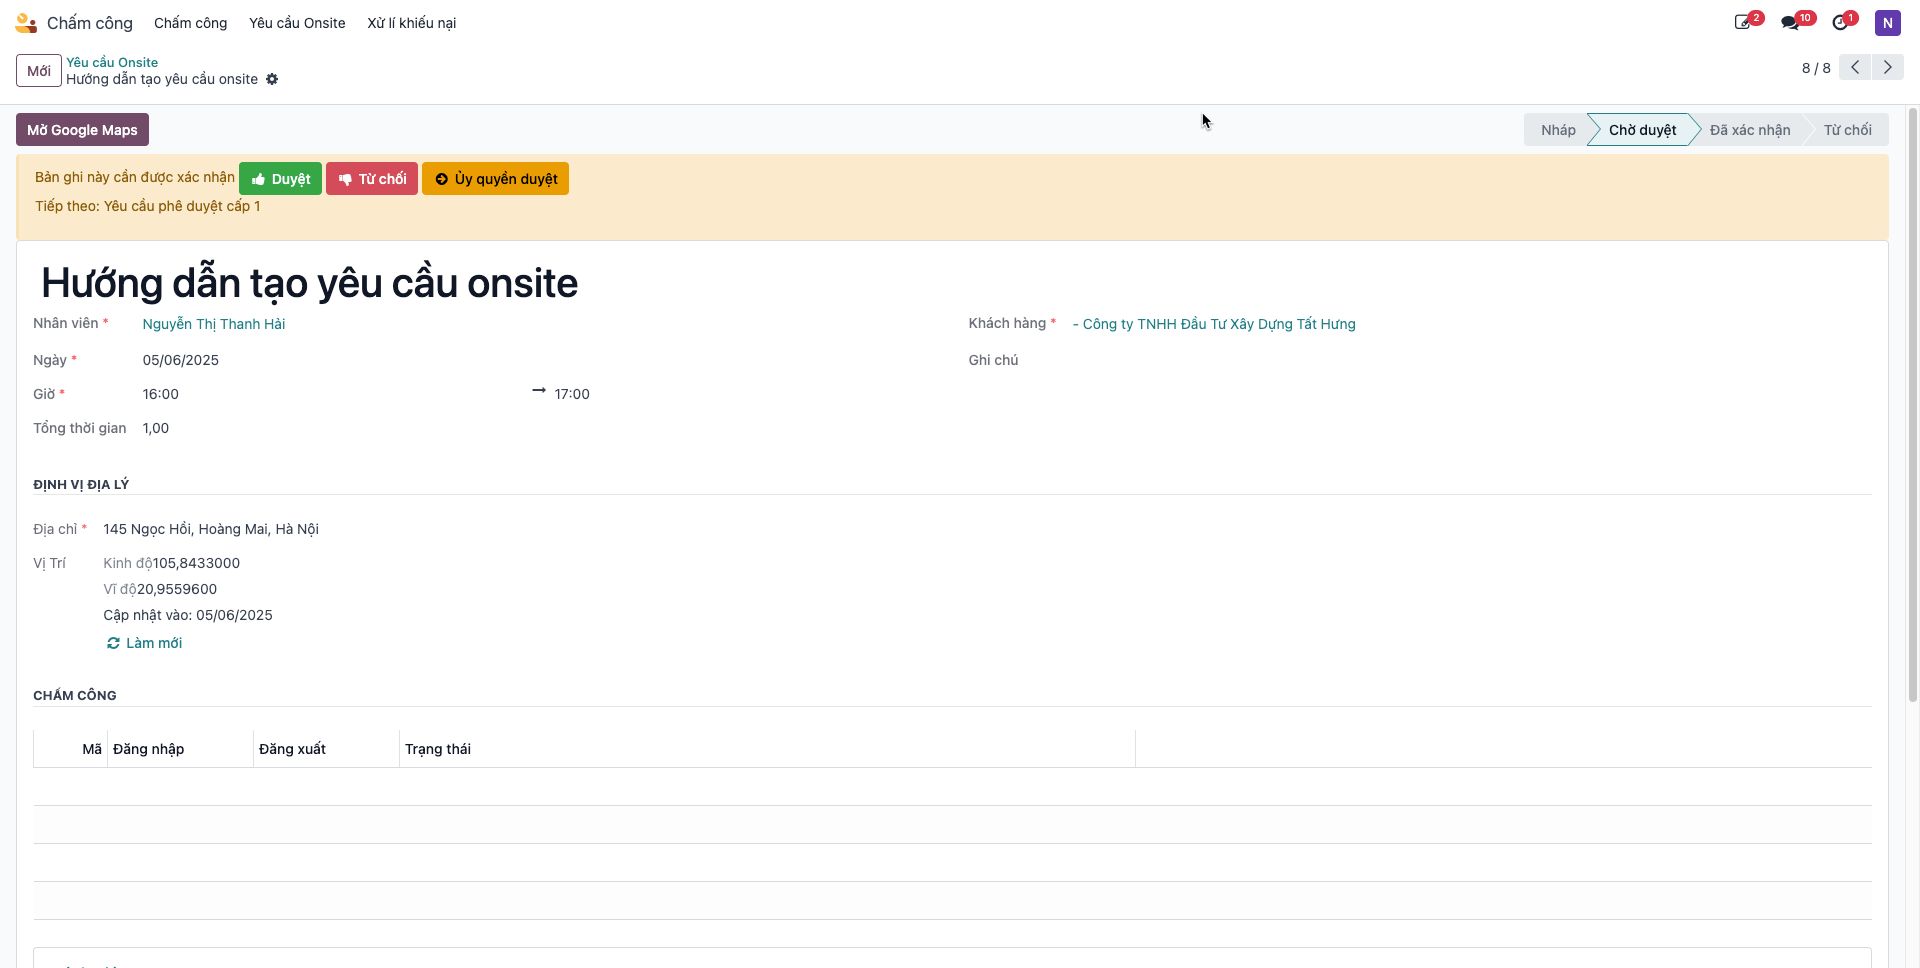Click the Đăng xuất column header
This screenshot has width=1920, height=968.
pos(326,749)
